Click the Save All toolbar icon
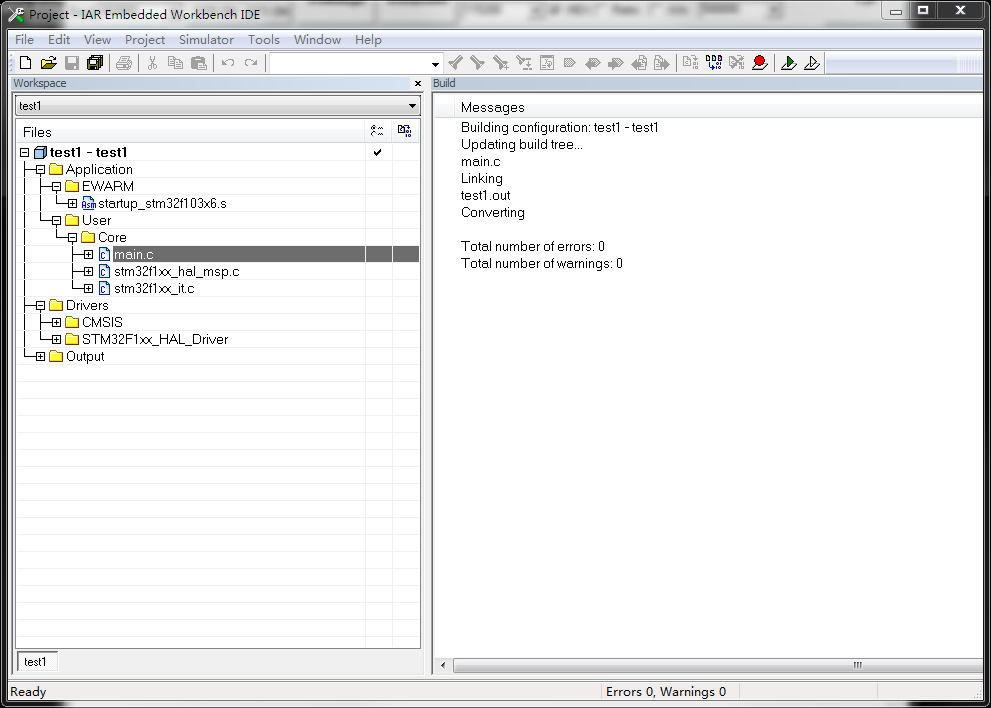This screenshot has height=708, width=991. tap(93, 62)
